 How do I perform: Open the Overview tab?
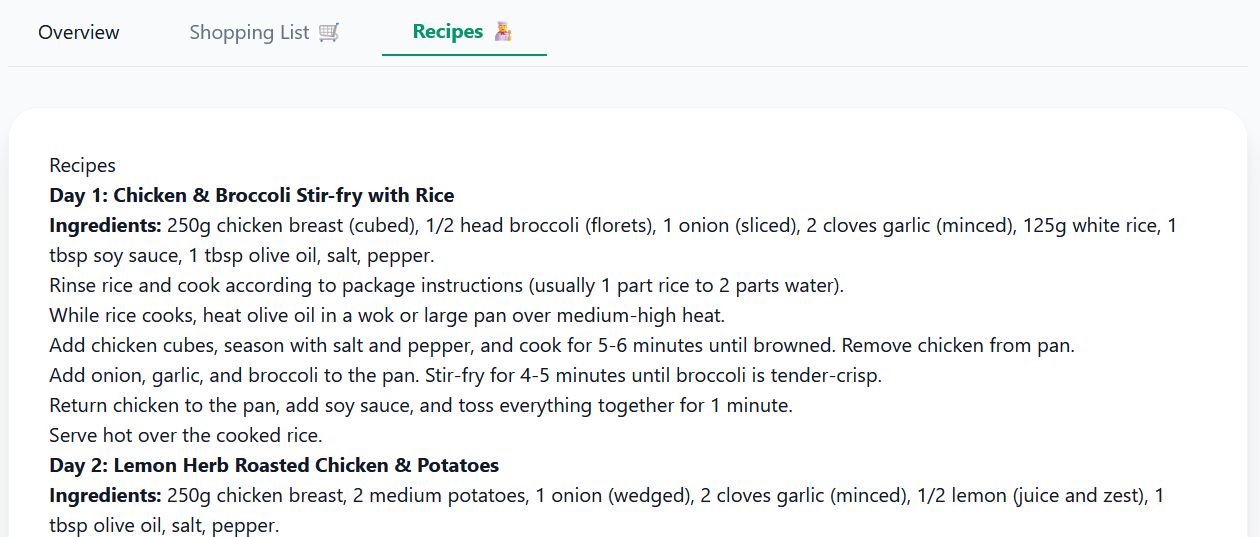tap(79, 32)
